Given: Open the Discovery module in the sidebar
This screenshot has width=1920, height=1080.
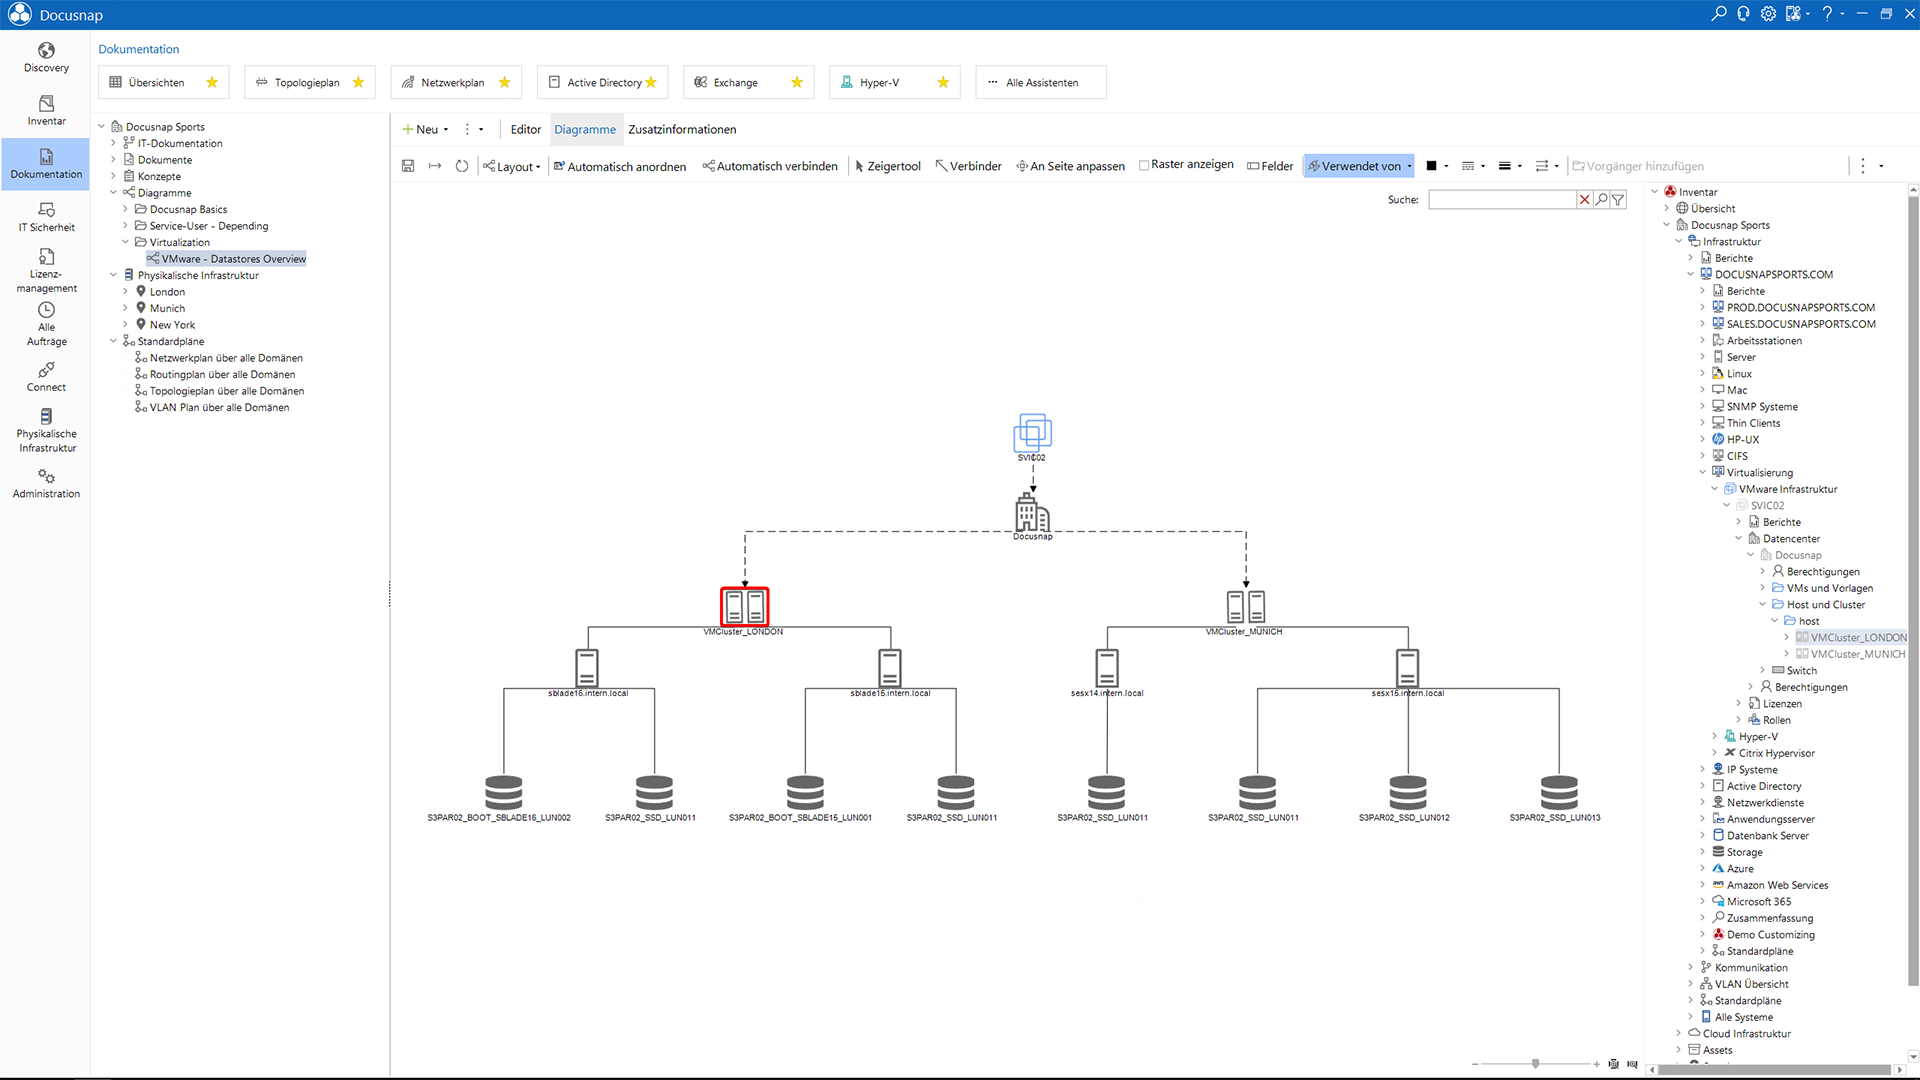Looking at the screenshot, I should click(x=46, y=57).
